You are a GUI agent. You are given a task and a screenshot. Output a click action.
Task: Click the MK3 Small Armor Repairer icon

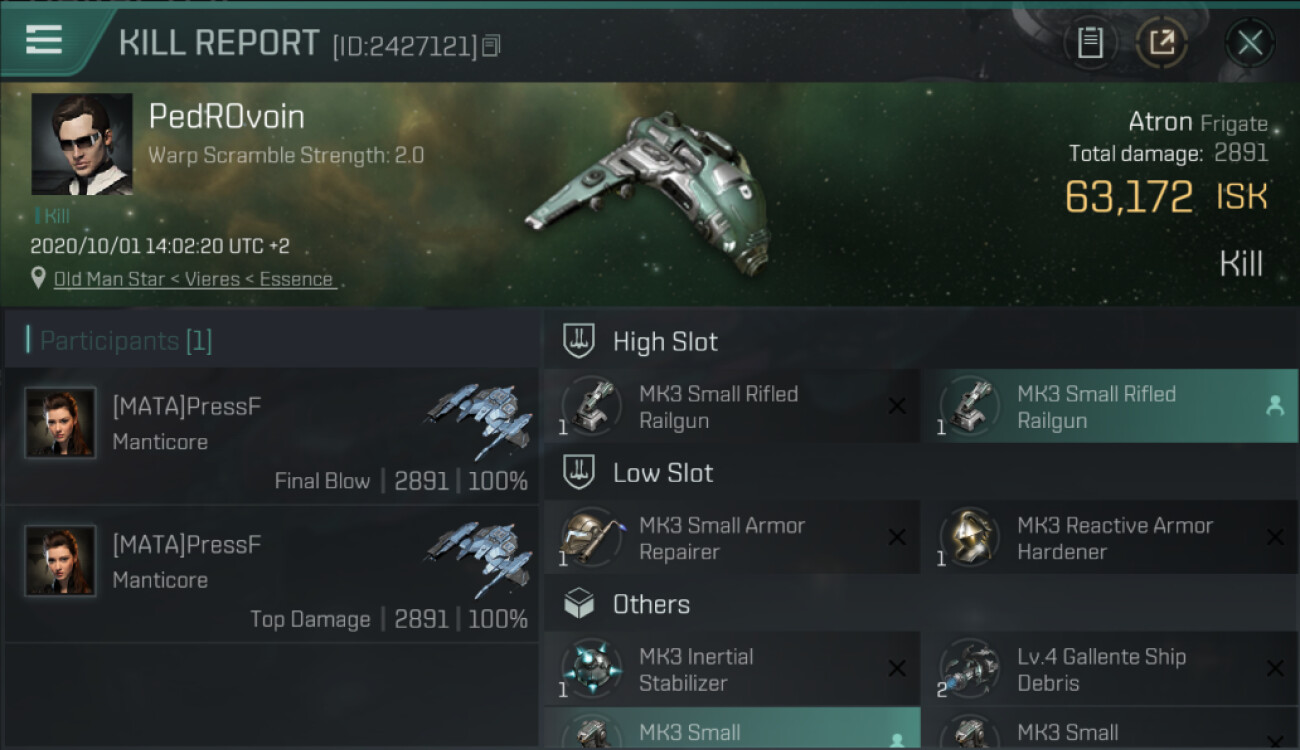[591, 537]
